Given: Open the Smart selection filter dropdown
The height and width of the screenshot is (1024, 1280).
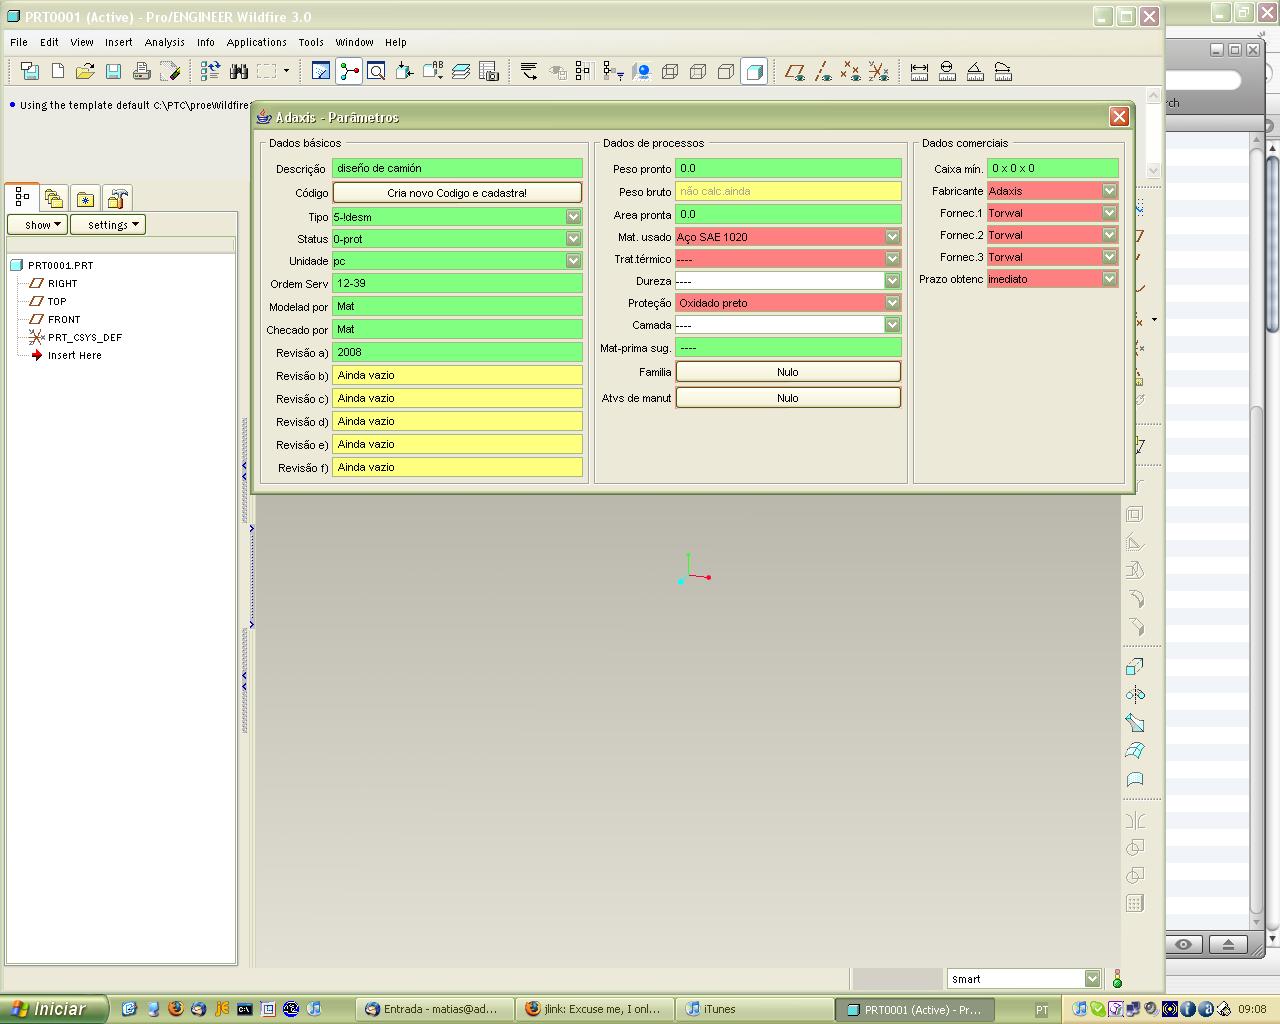Looking at the screenshot, I should (1092, 979).
